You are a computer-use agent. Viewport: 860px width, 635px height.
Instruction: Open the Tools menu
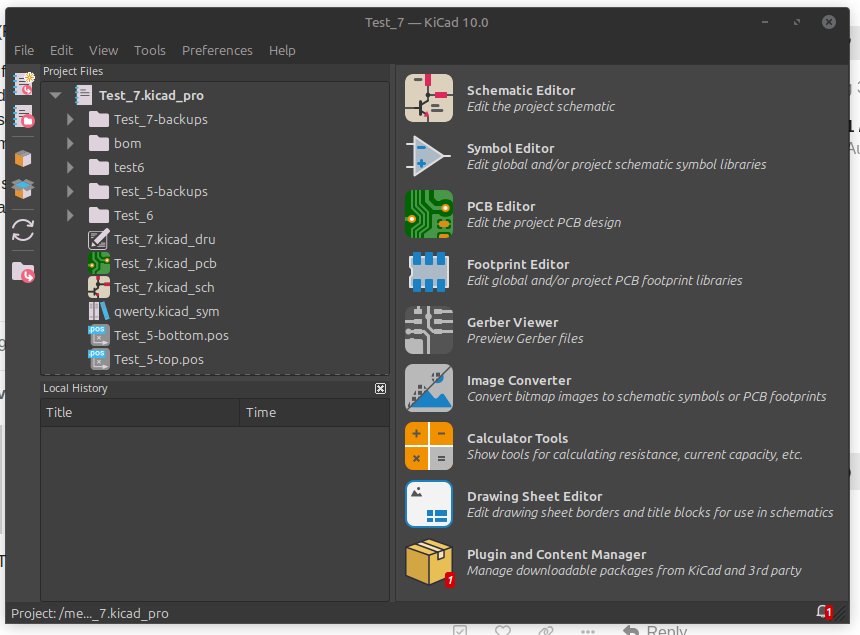coord(150,50)
